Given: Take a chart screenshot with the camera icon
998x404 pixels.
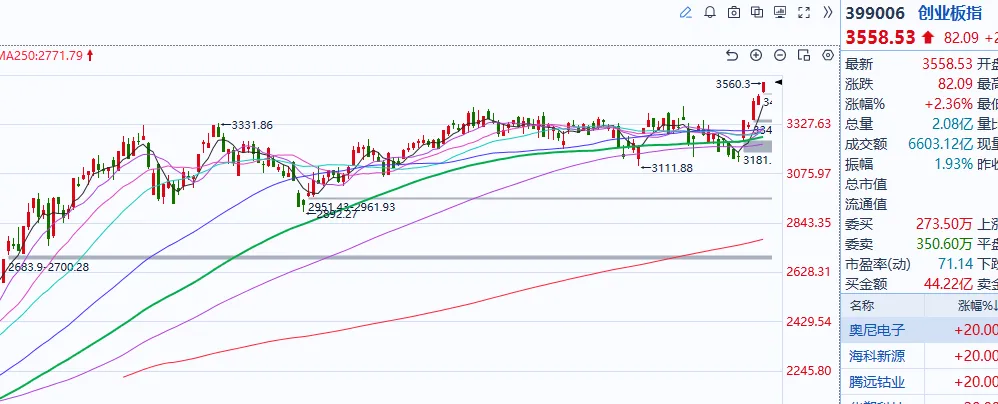Looking at the screenshot, I should pyautogui.click(x=734, y=13).
